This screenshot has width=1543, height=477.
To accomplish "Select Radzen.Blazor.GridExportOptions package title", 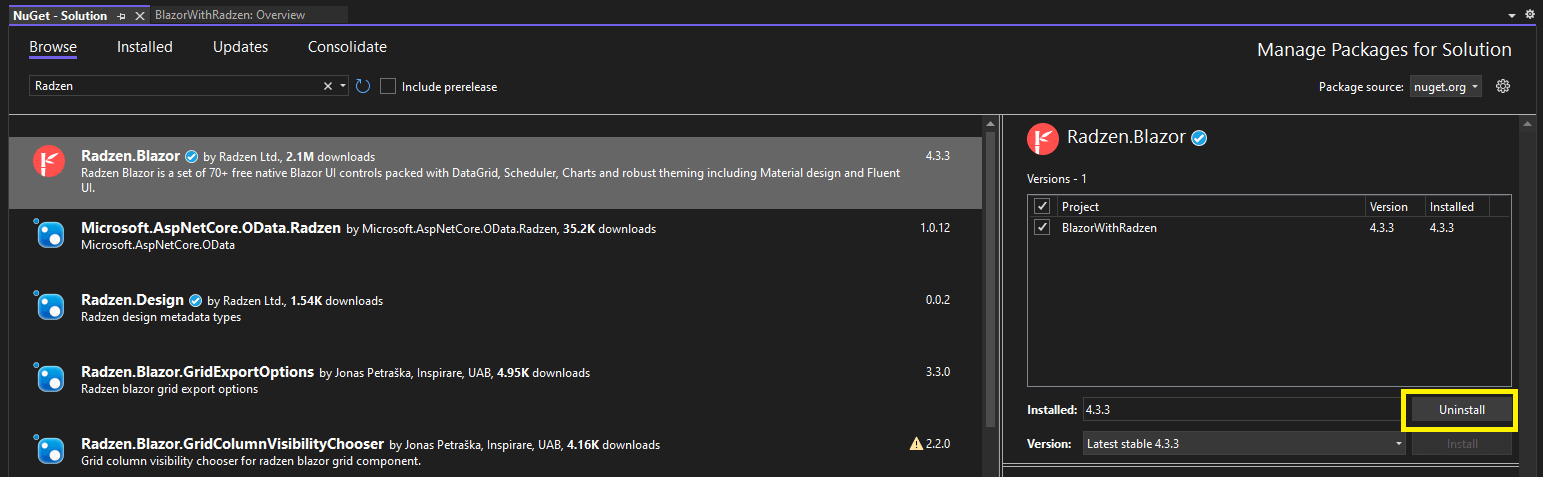I will pyautogui.click(x=198, y=372).
